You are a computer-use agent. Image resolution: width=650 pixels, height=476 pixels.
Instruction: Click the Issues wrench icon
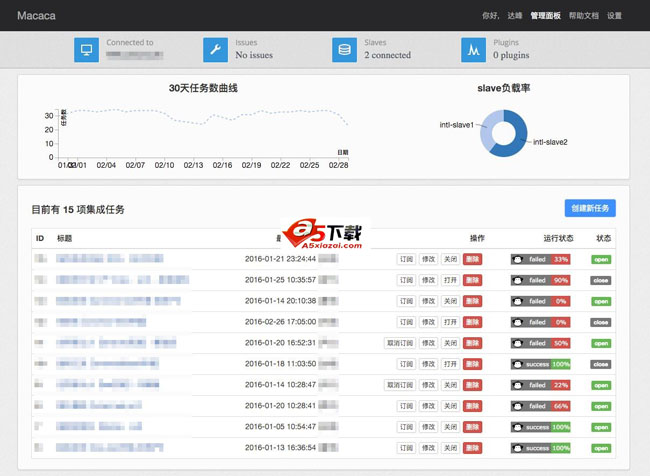(x=215, y=50)
